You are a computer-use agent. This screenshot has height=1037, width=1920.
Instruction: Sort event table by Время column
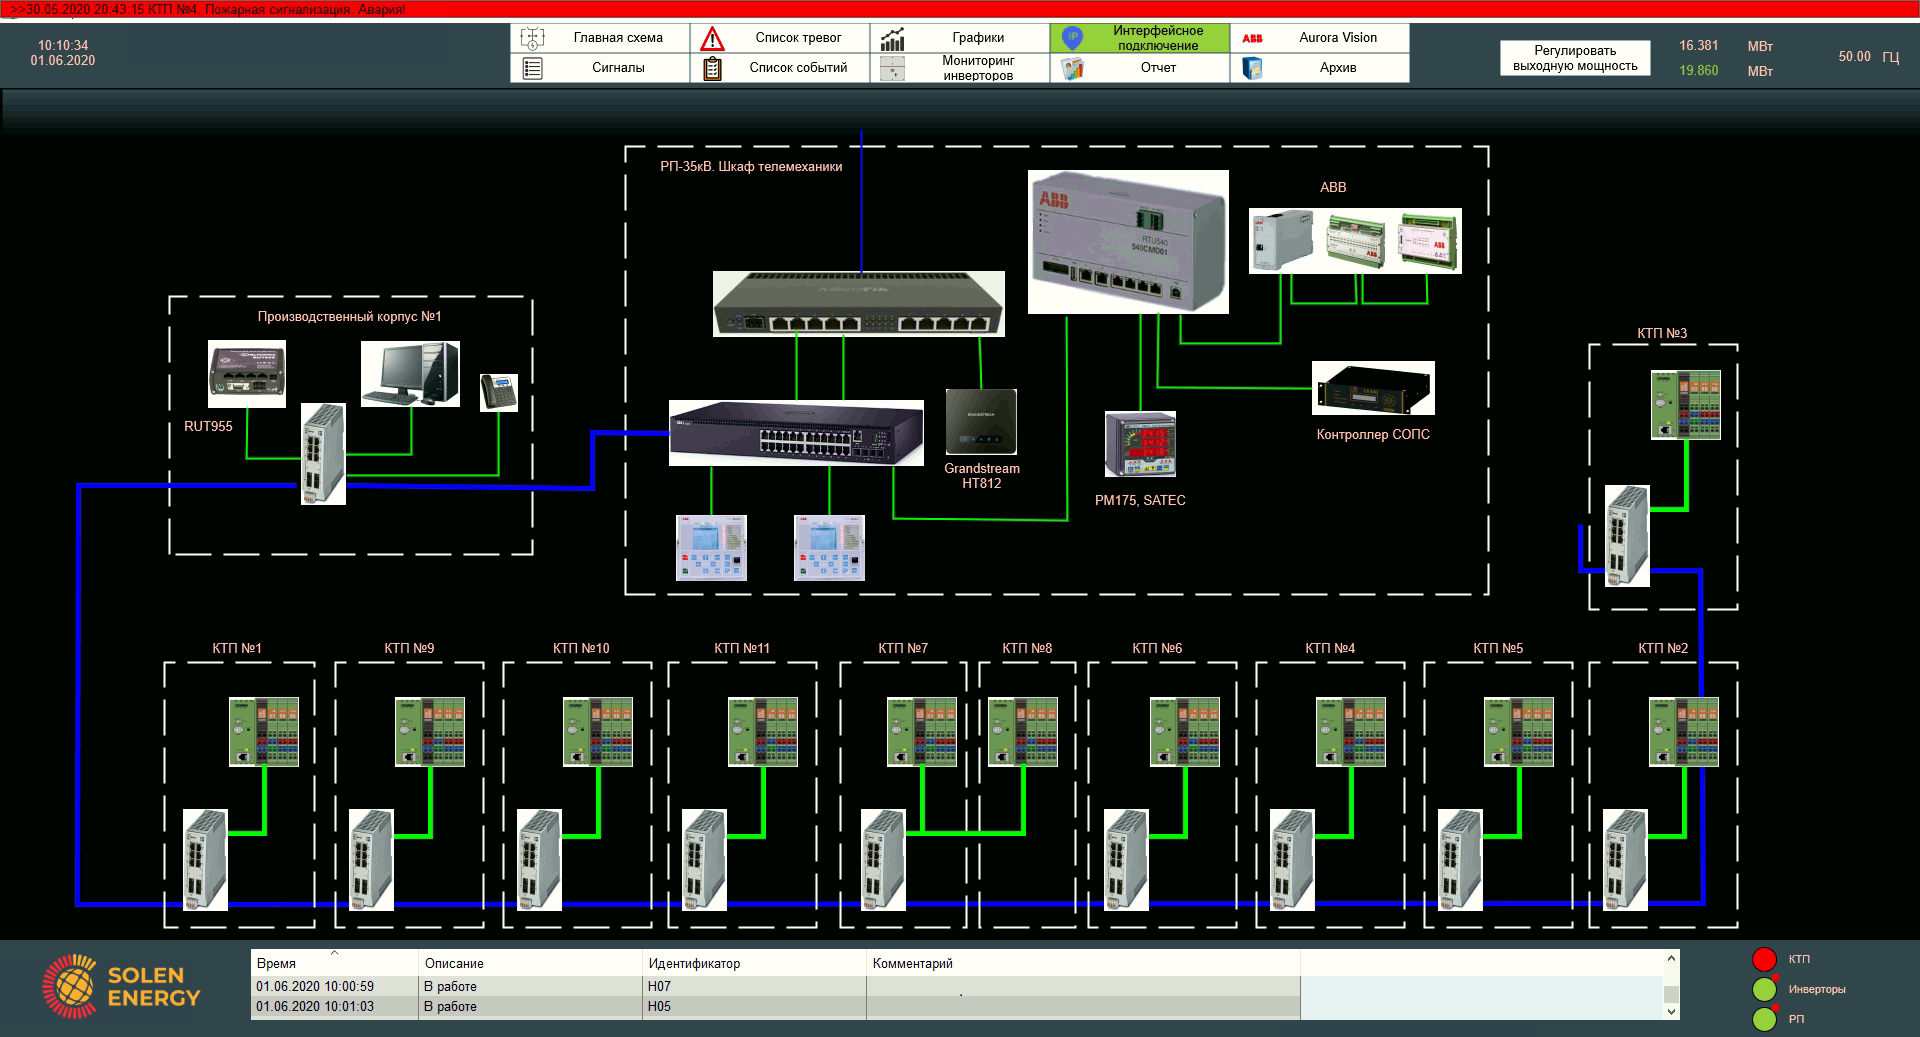click(276, 964)
